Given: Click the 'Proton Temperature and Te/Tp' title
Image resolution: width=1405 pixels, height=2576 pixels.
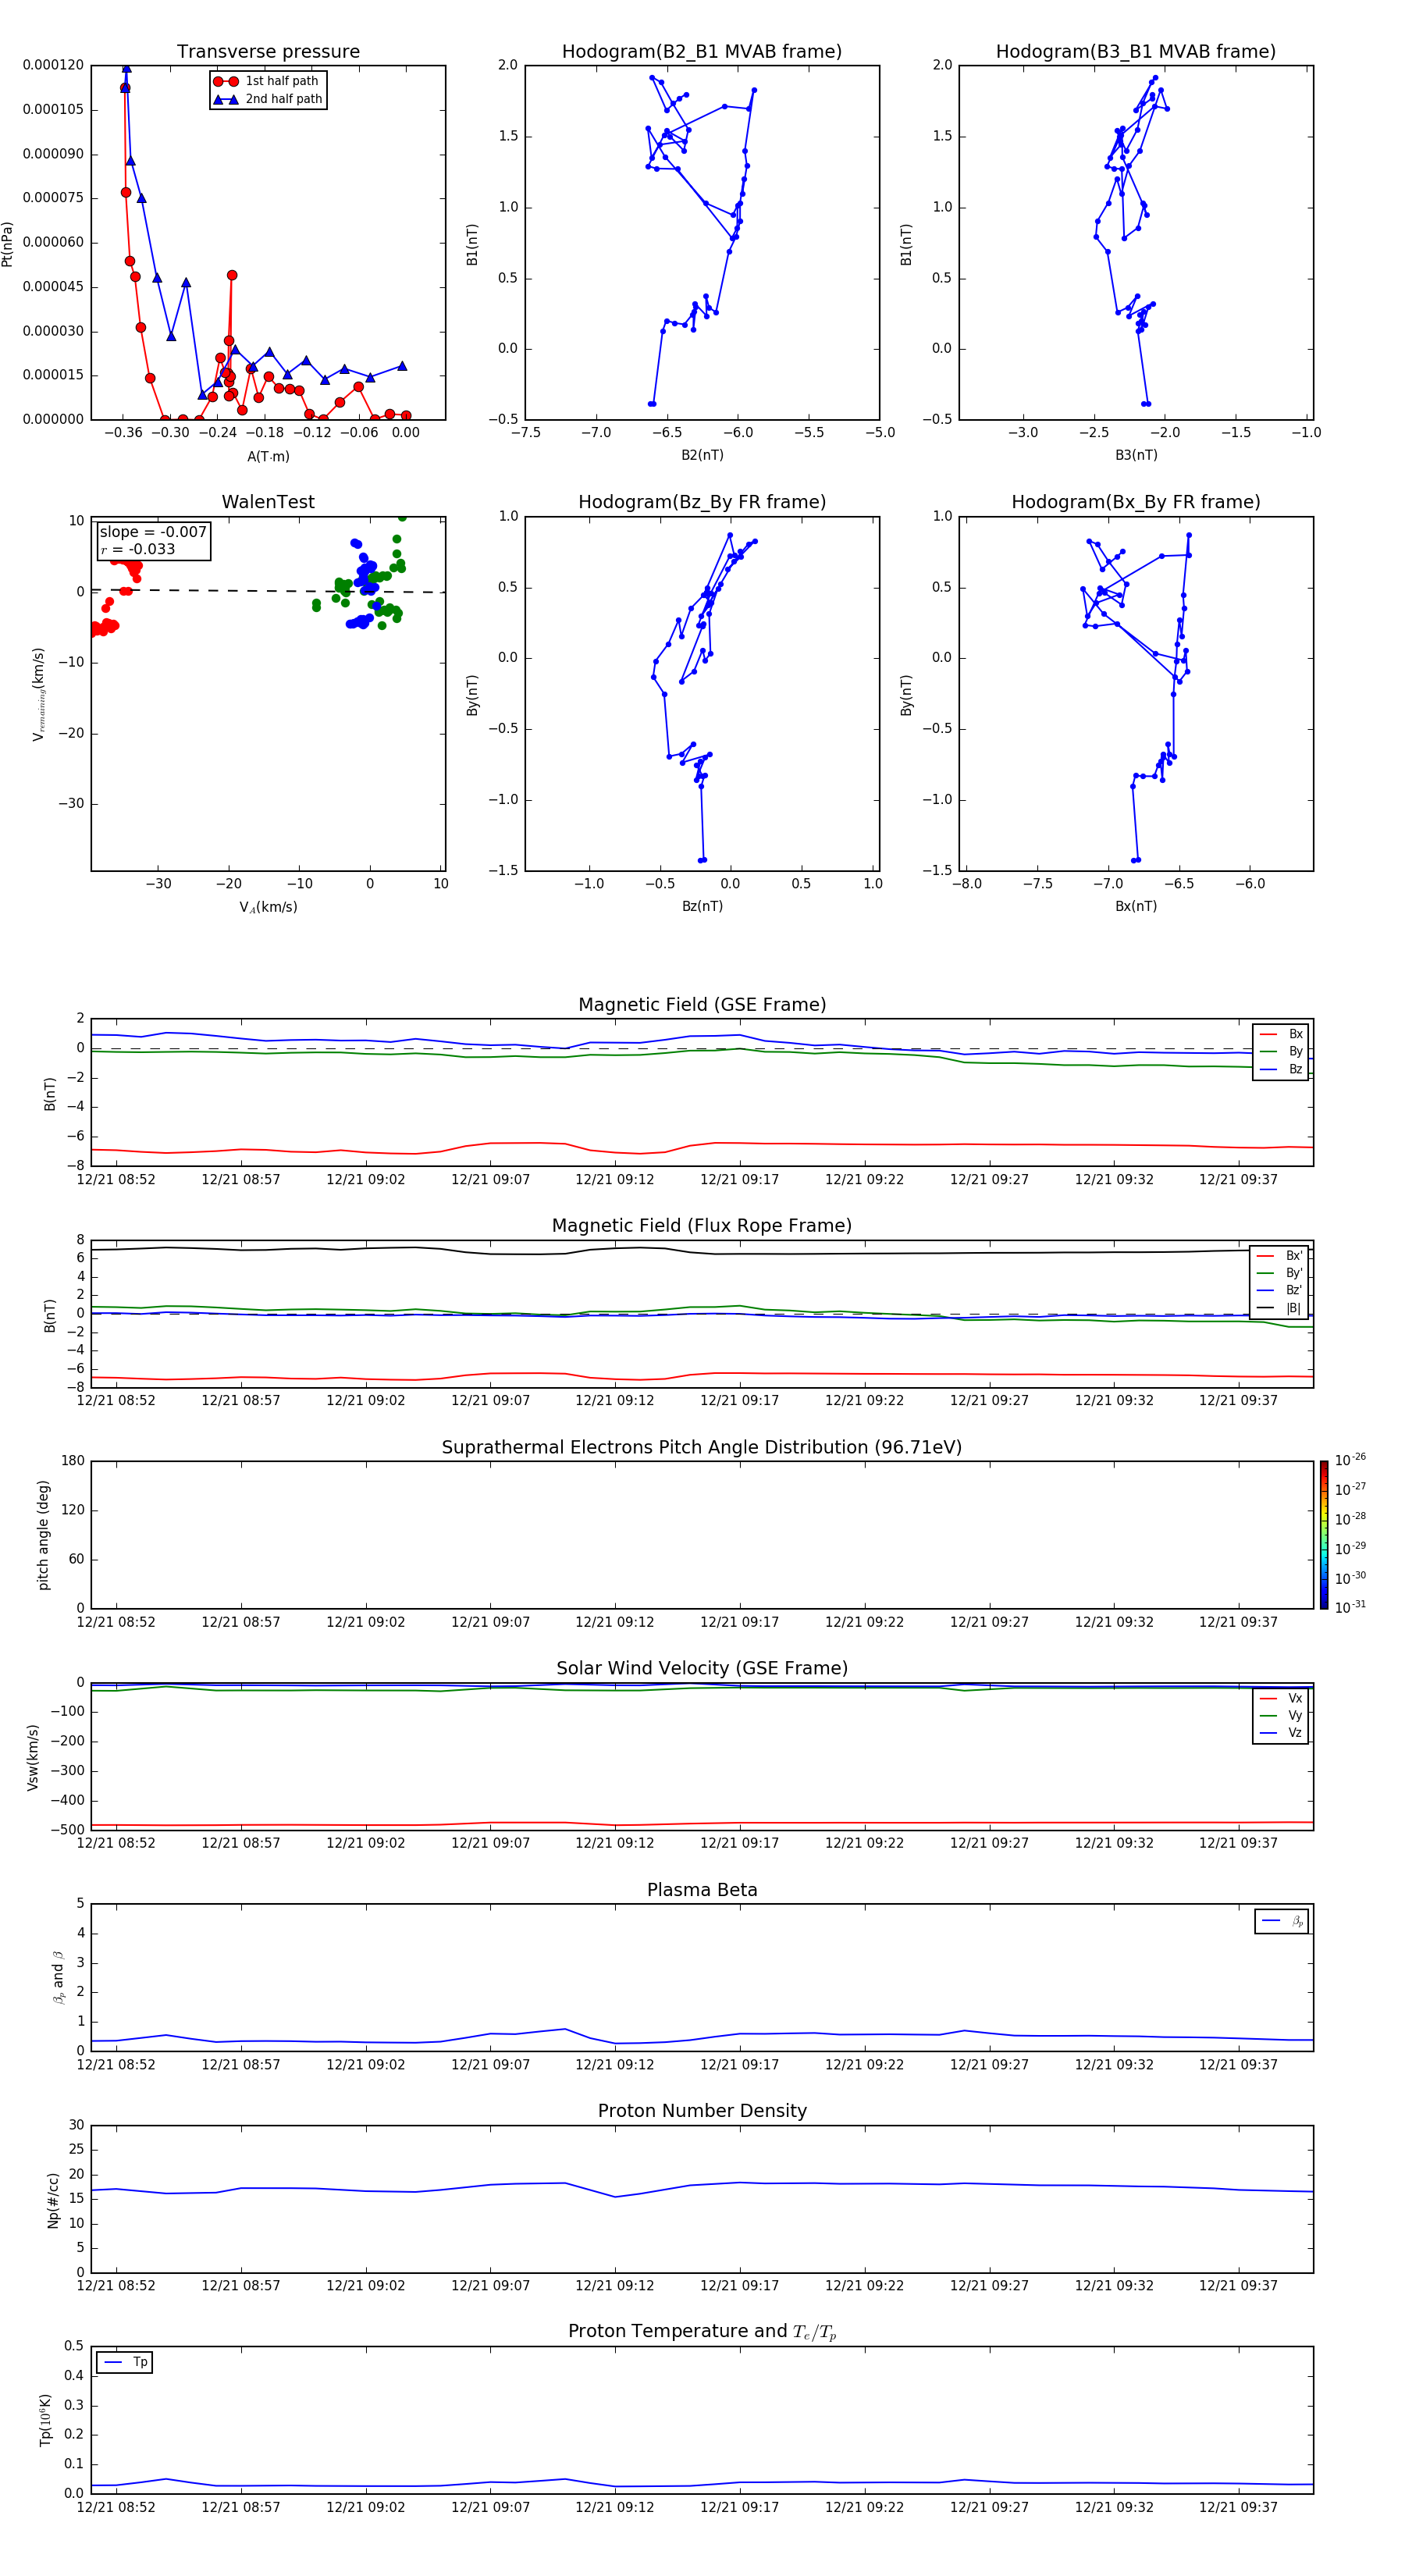Looking at the screenshot, I should click(x=702, y=2332).
